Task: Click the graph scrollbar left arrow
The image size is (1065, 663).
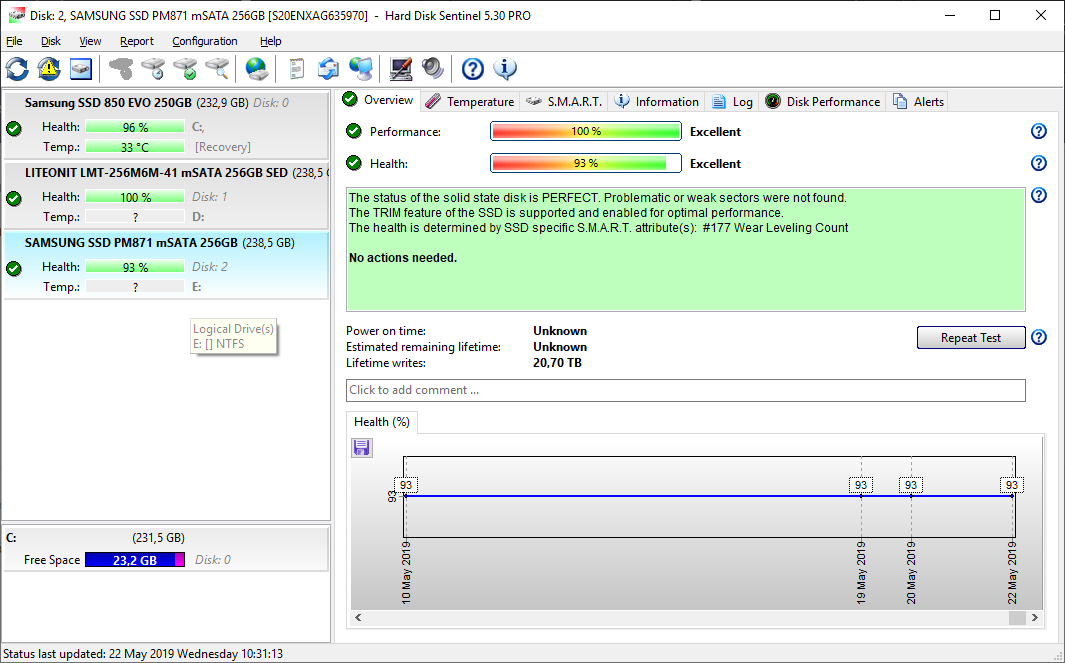Action: coord(359,617)
